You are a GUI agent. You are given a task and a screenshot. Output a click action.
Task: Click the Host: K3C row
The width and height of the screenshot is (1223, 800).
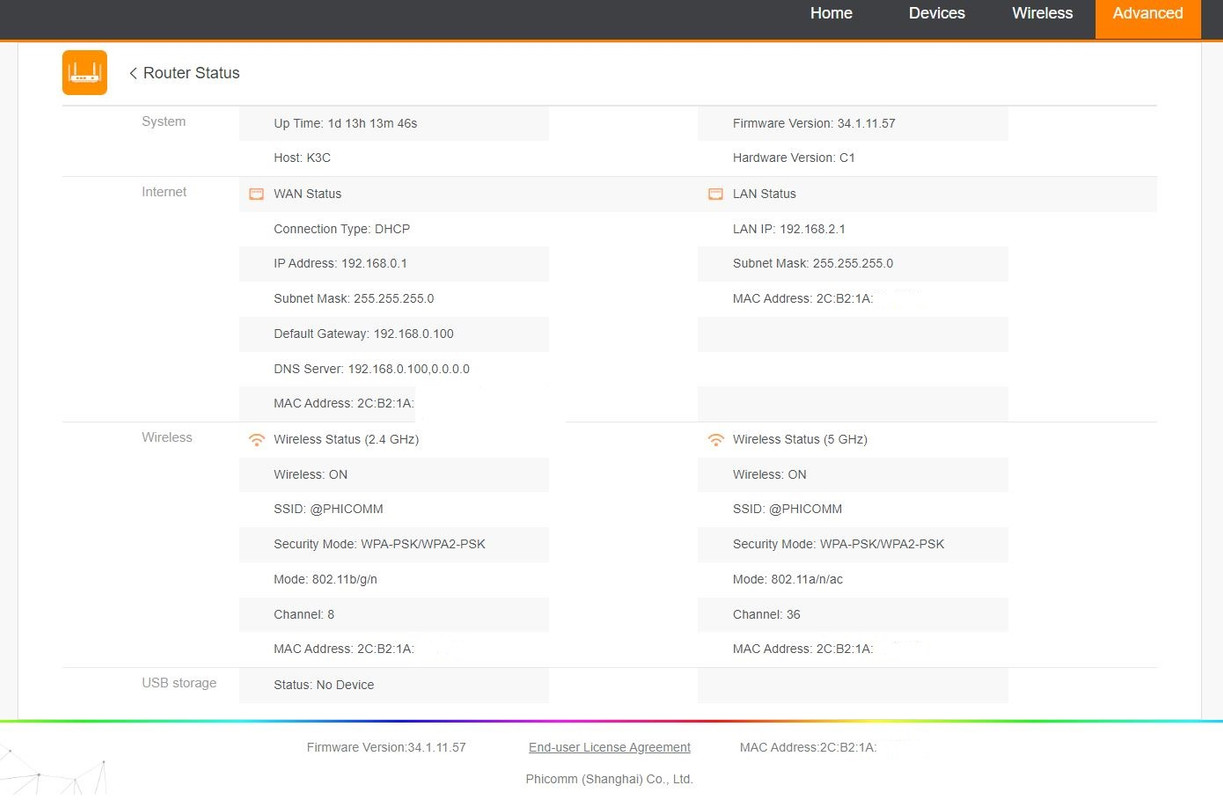coord(394,158)
